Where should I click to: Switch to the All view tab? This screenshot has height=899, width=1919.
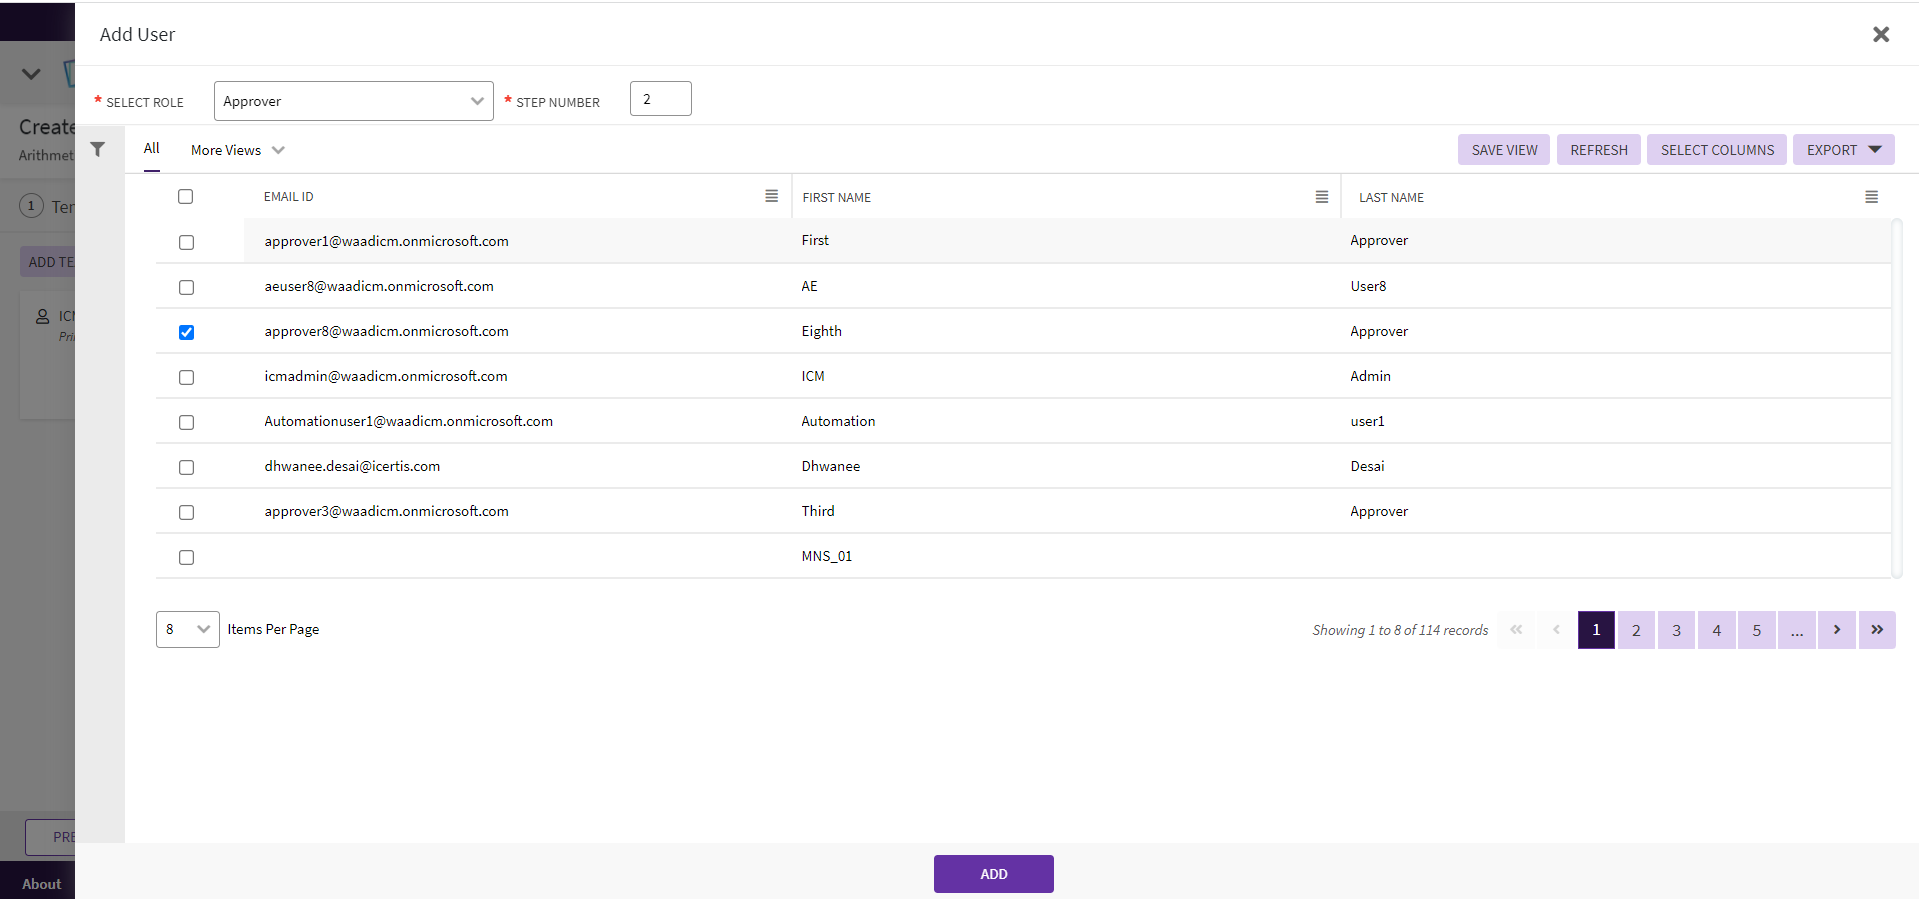[151, 149]
